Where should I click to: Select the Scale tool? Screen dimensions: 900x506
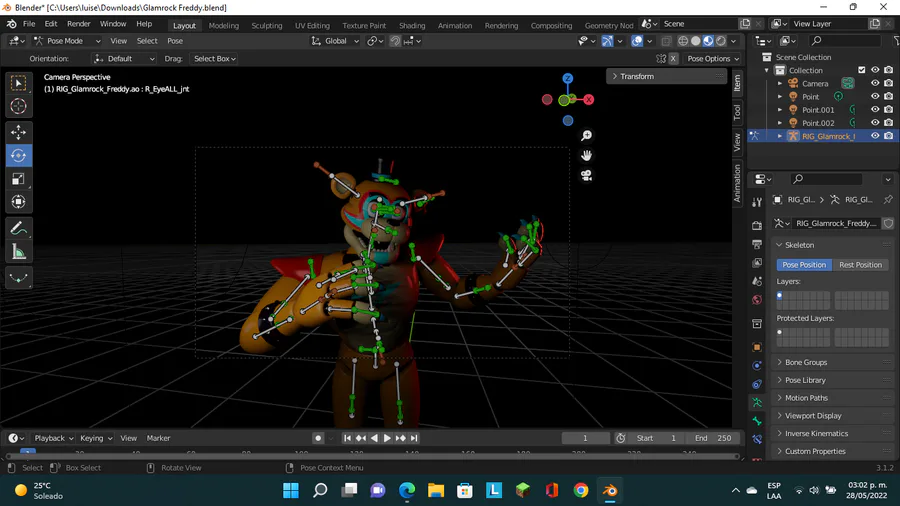click(x=18, y=179)
